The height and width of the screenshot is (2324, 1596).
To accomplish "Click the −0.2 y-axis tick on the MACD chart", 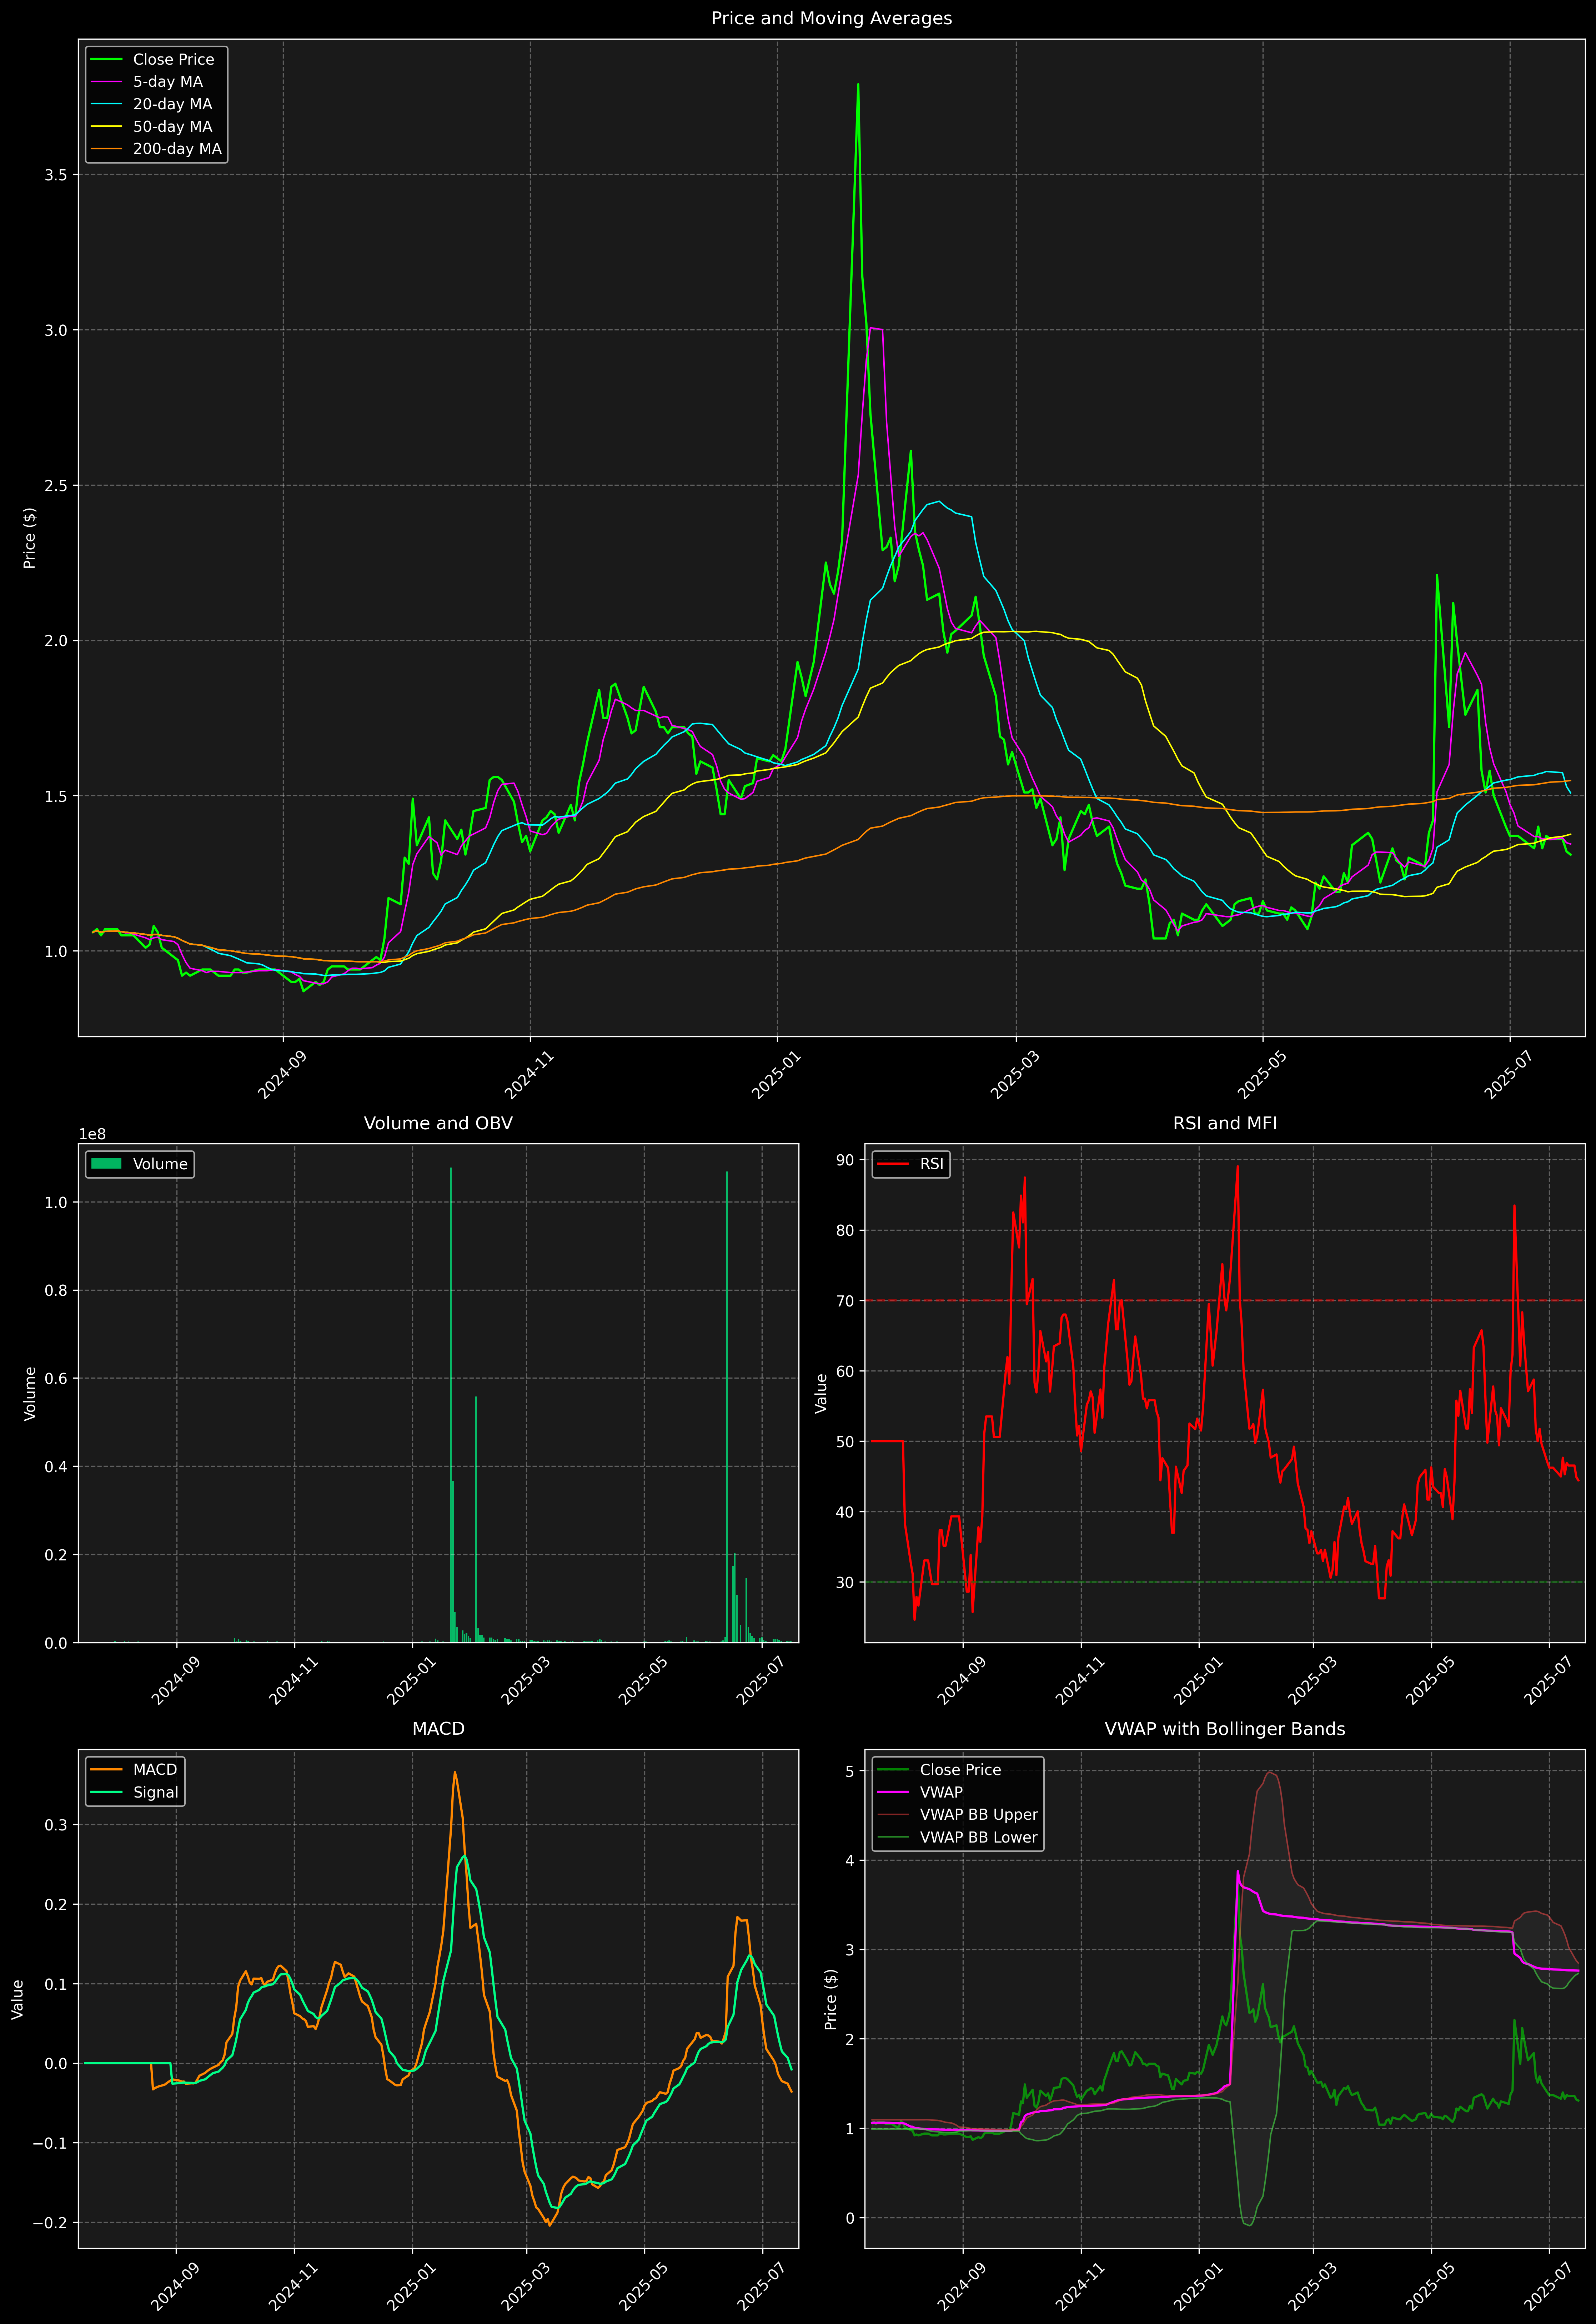I will 50,2223.
